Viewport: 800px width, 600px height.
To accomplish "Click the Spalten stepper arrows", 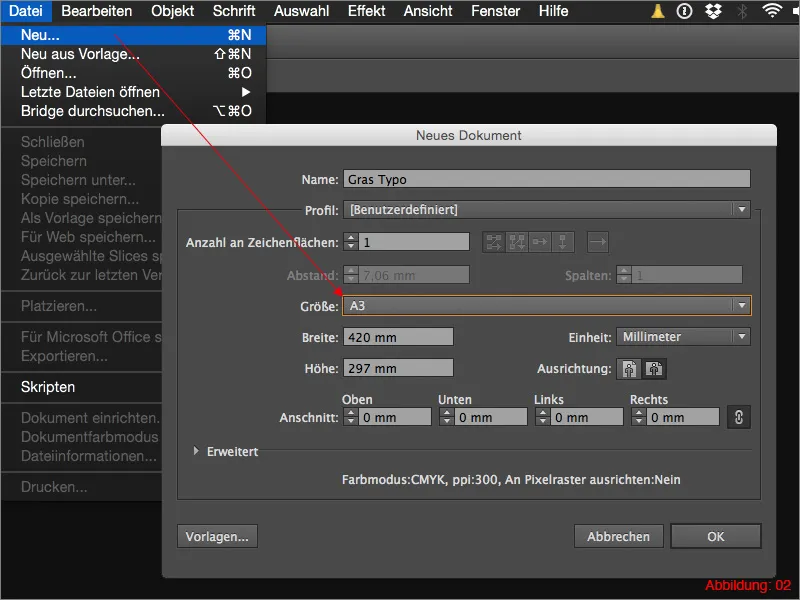I will 623,275.
